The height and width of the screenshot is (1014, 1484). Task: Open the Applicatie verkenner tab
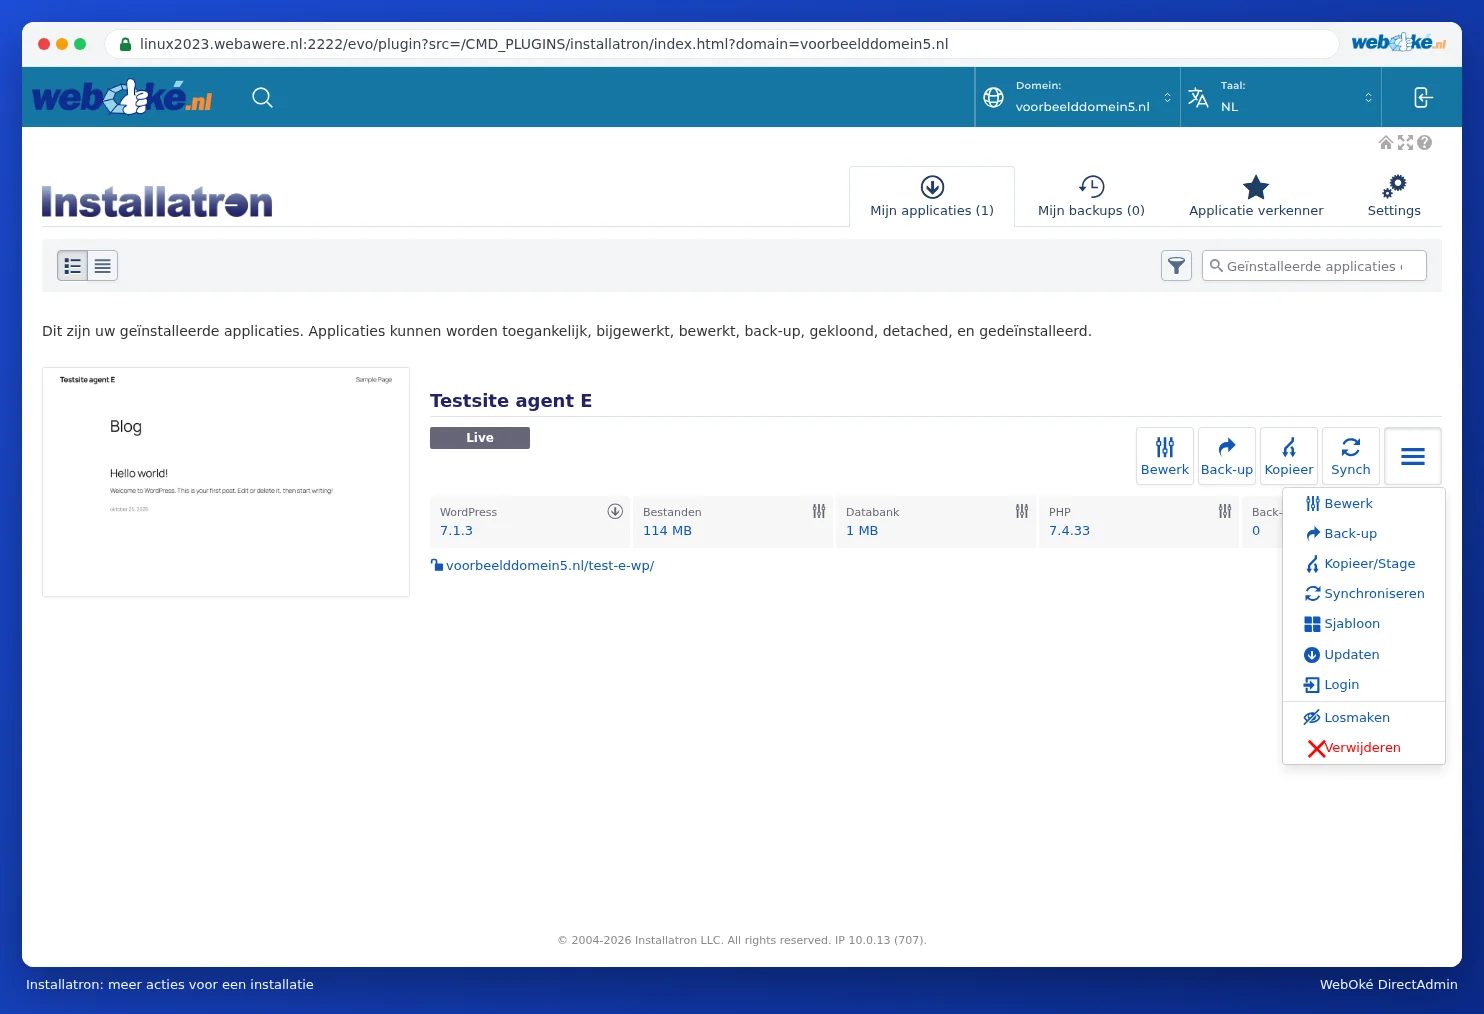[x=1256, y=197]
